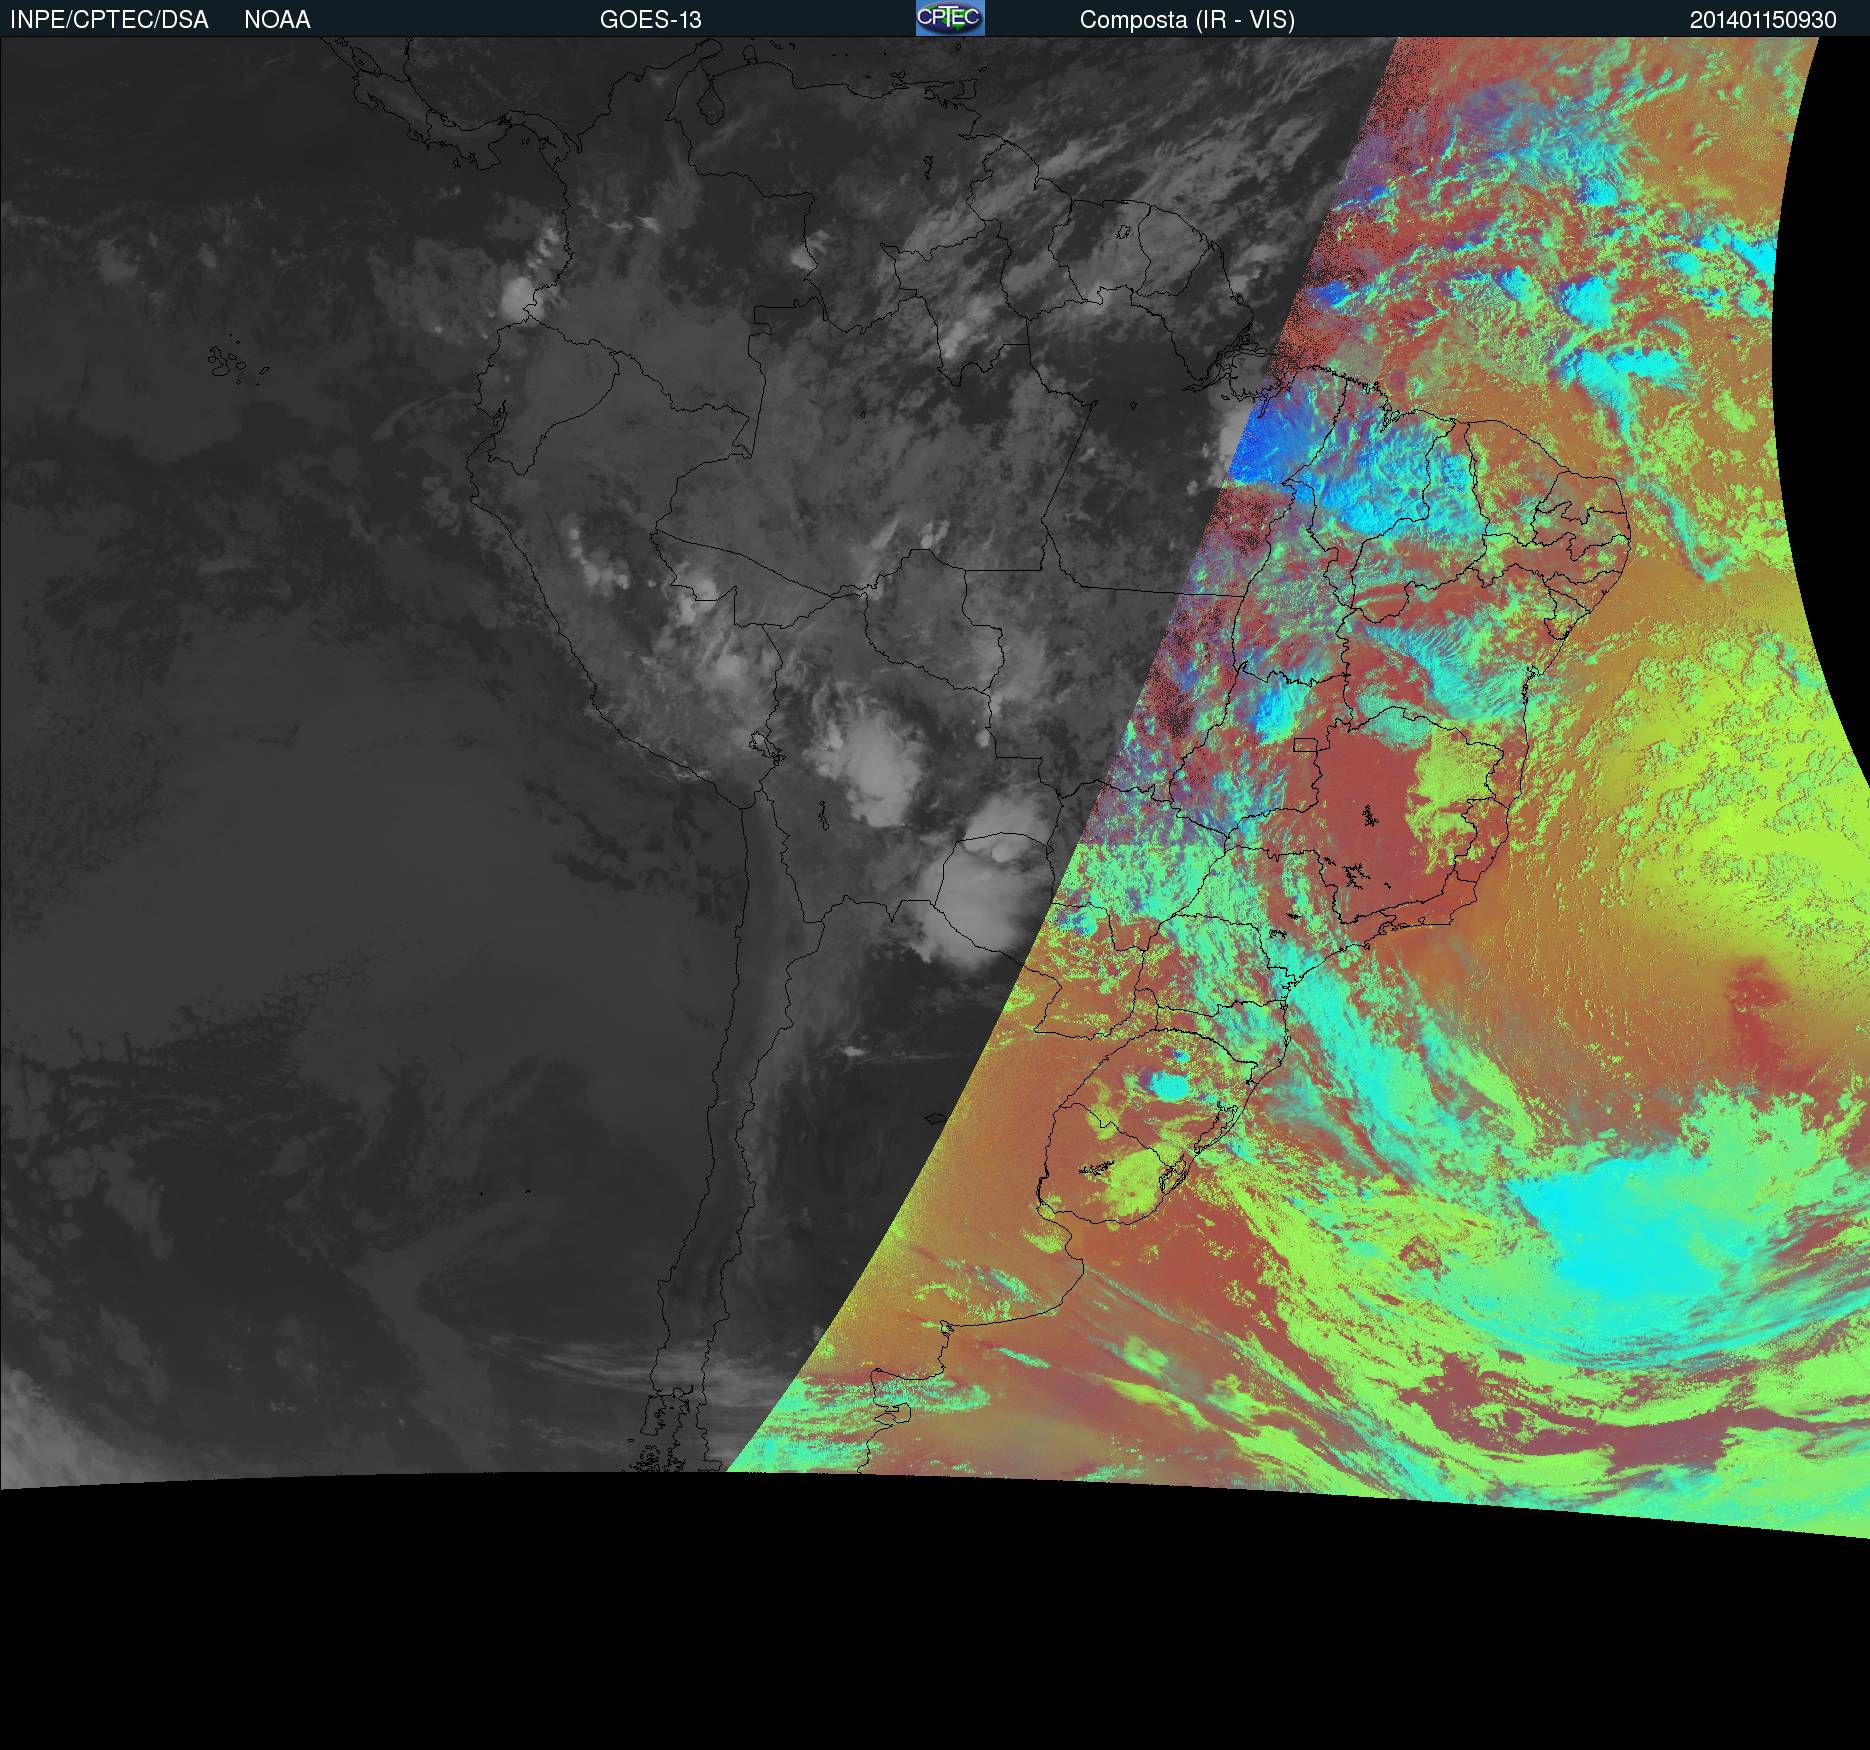This screenshot has width=1870, height=1750.
Task: Click the rectangular Distrito Federal outline in Brazil
Action: click(x=1304, y=745)
